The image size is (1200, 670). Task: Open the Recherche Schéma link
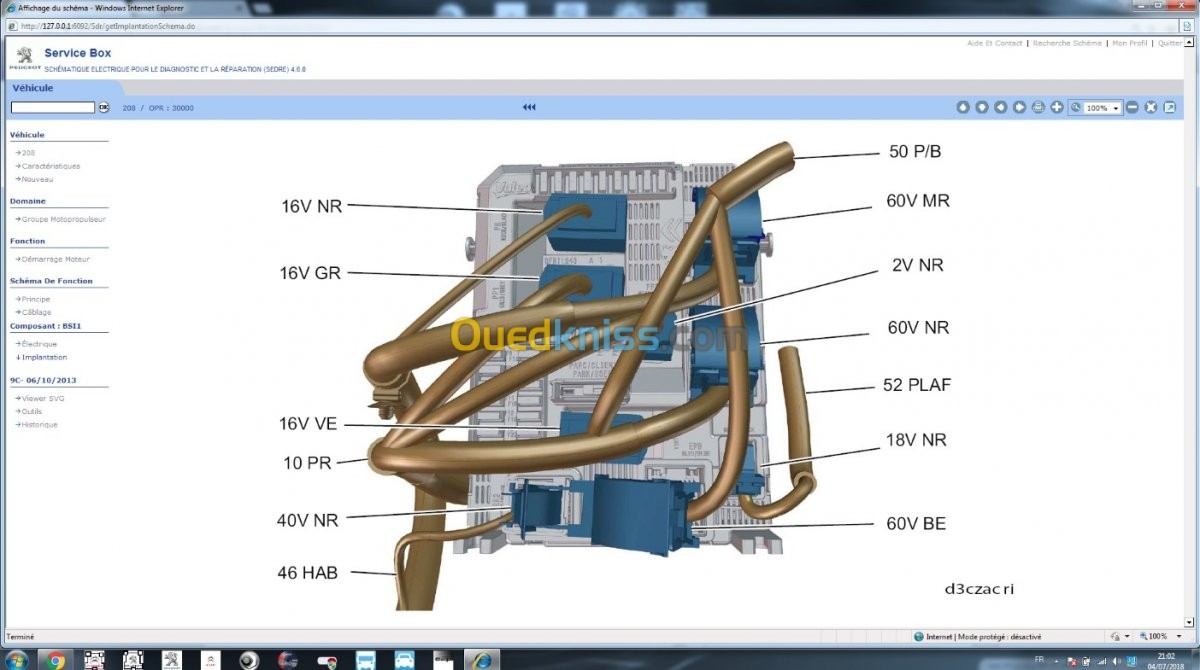1067,43
